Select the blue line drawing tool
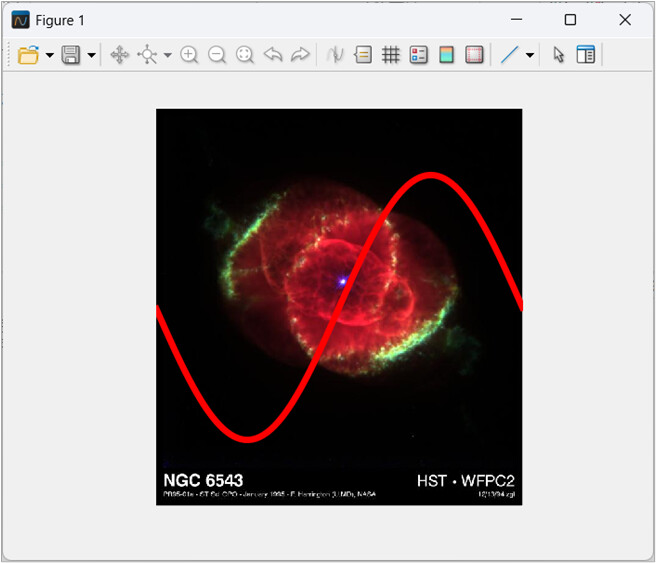Image resolution: width=656 pixels, height=563 pixels. pyautogui.click(x=510, y=55)
